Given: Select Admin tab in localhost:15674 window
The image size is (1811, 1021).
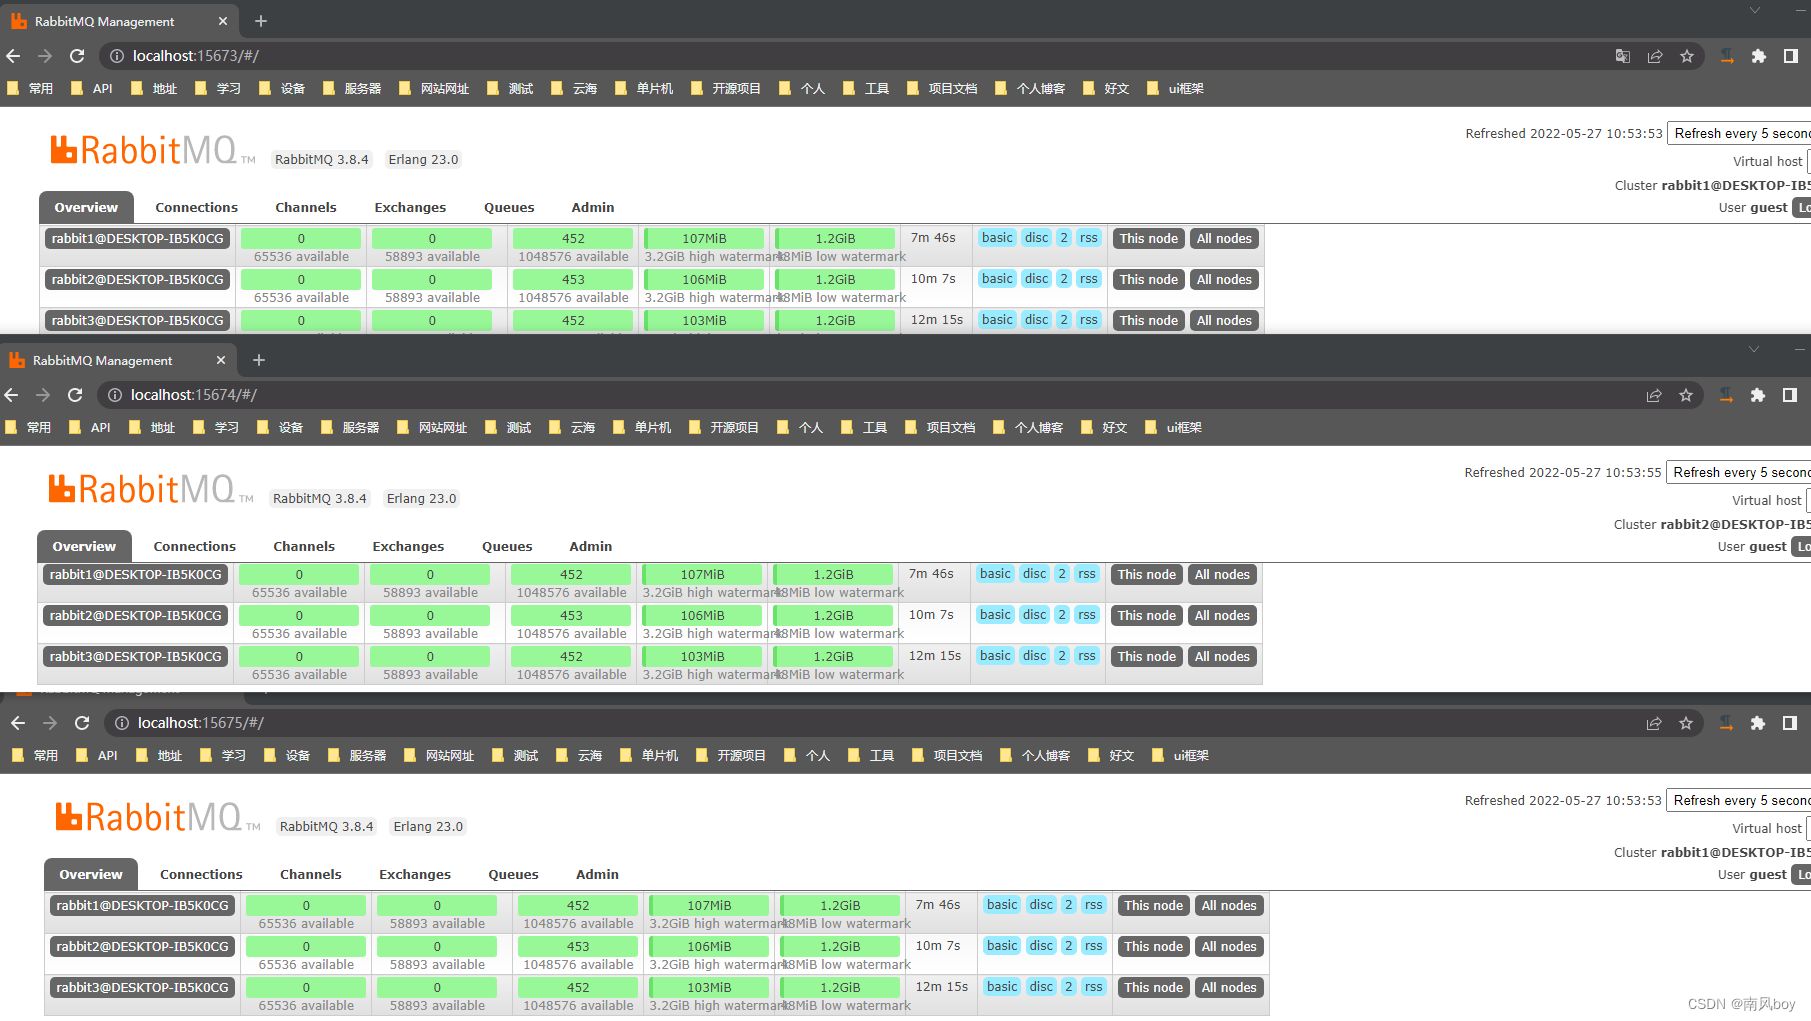Looking at the screenshot, I should pyautogui.click(x=591, y=547).
